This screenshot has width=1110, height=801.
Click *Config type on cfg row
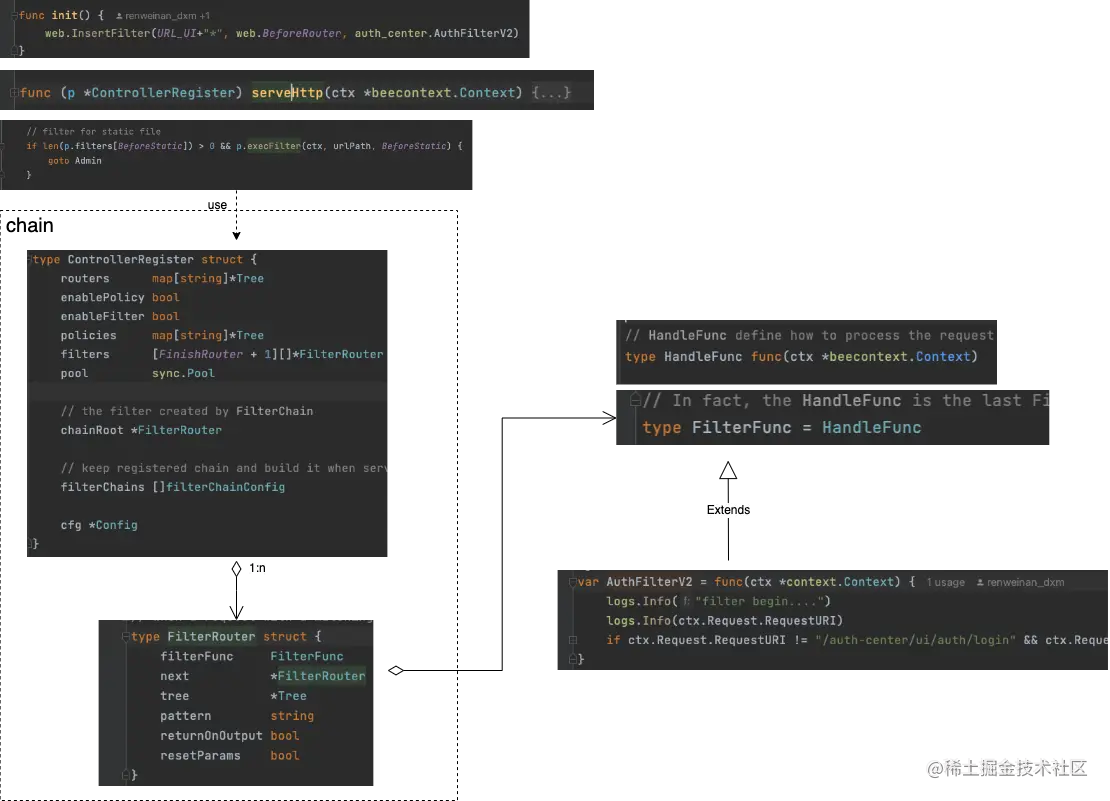point(113,525)
